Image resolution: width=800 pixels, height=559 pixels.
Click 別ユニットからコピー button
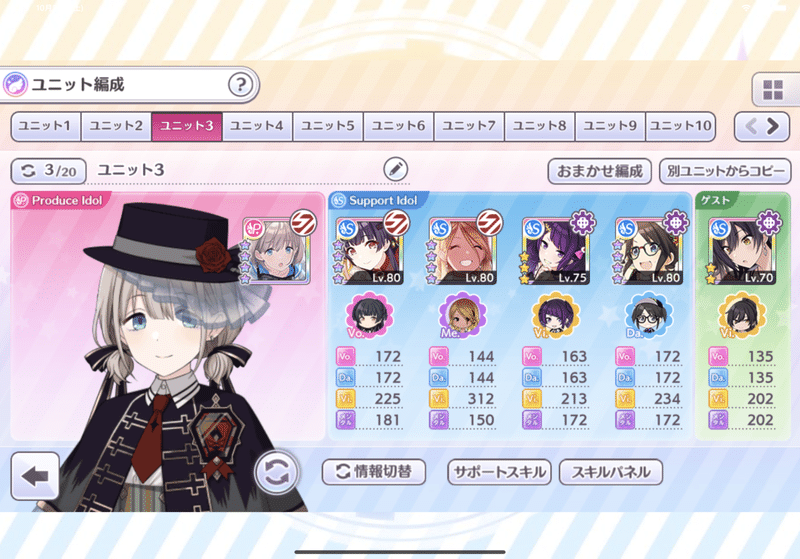tap(725, 171)
